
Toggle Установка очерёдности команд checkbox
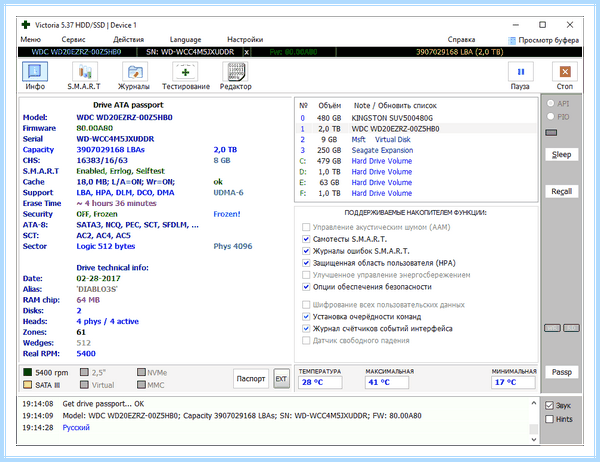[x=306, y=317]
